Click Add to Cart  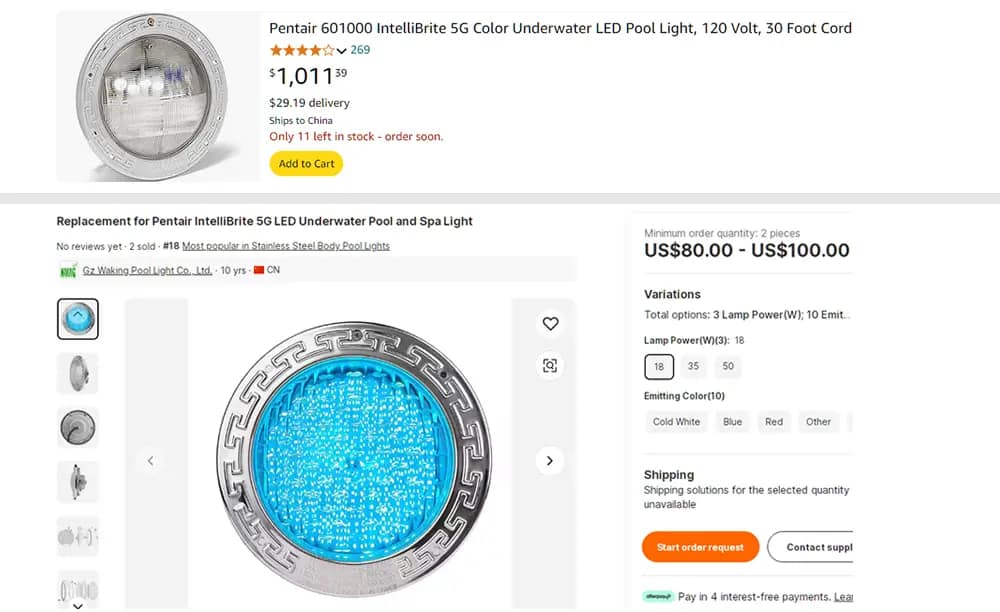point(306,163)
